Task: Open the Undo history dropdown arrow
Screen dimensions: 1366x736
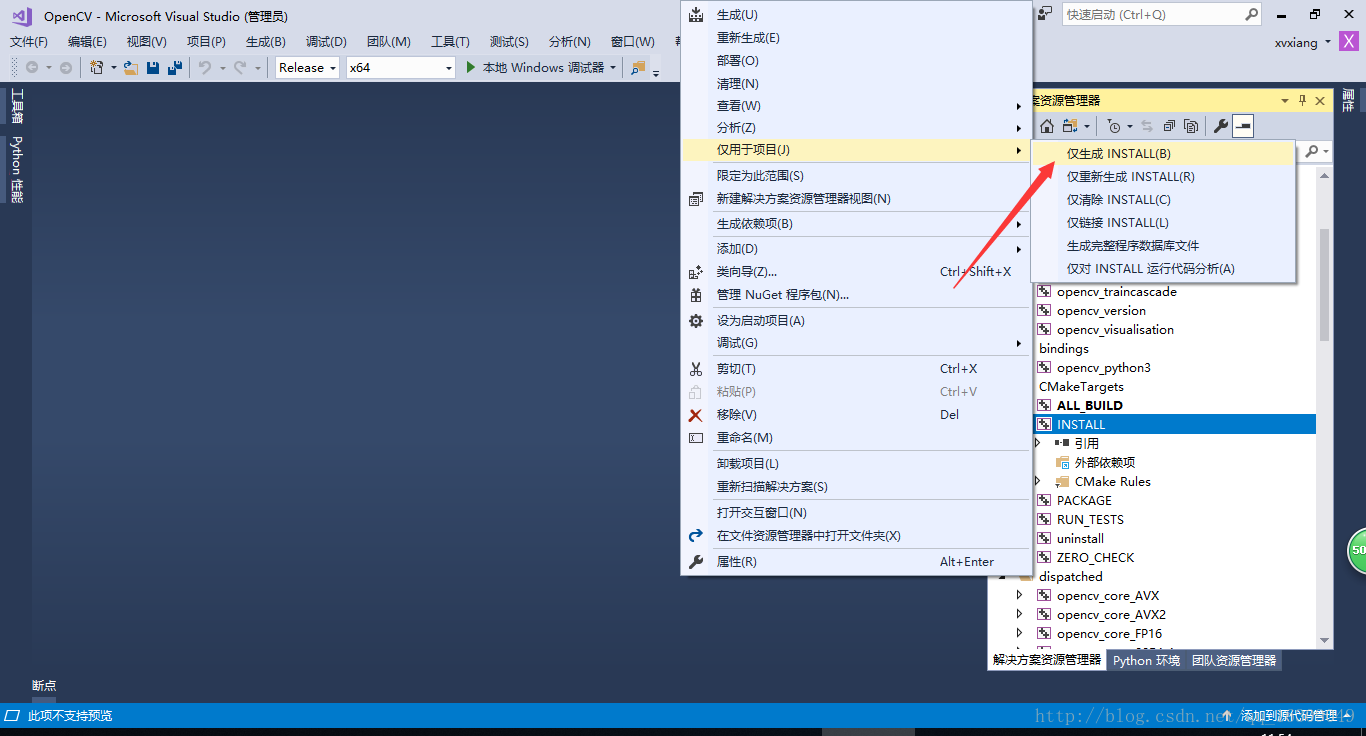Action: 221,68
